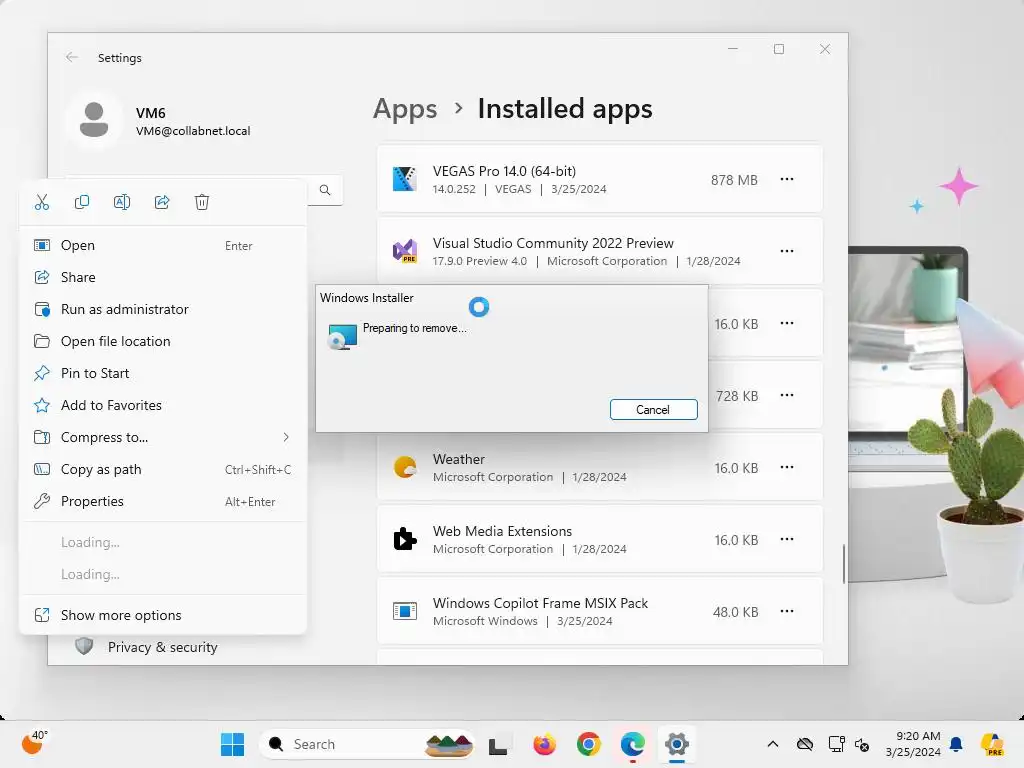Open more options for VEGAS Pro 14.0
This screenshot has height=768, width=1024.
click(787, 180)
